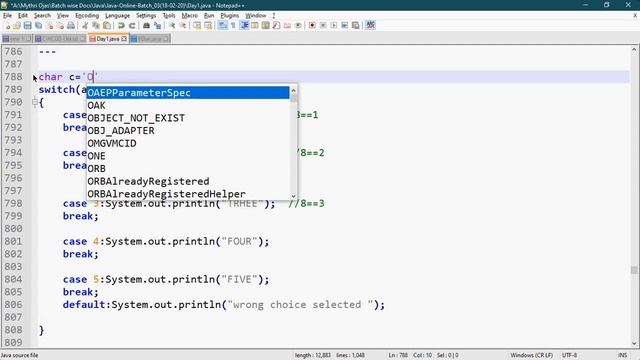Open the ? help menu
Image resolution: width=640 pixels, height=360 pixels.
274,16
